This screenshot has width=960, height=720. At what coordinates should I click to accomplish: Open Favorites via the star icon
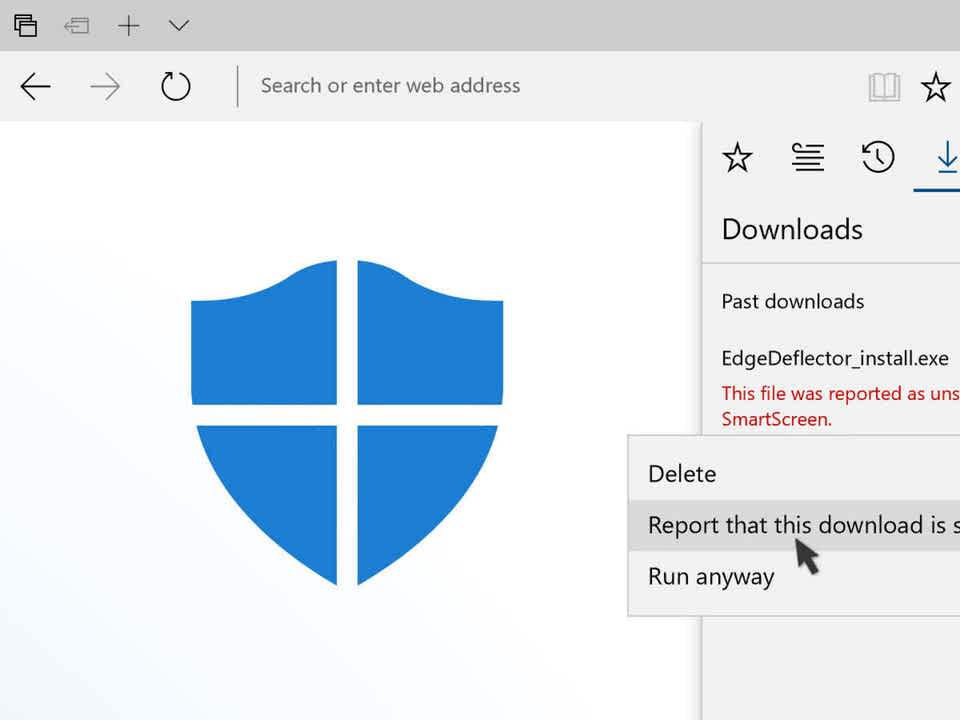738,158
